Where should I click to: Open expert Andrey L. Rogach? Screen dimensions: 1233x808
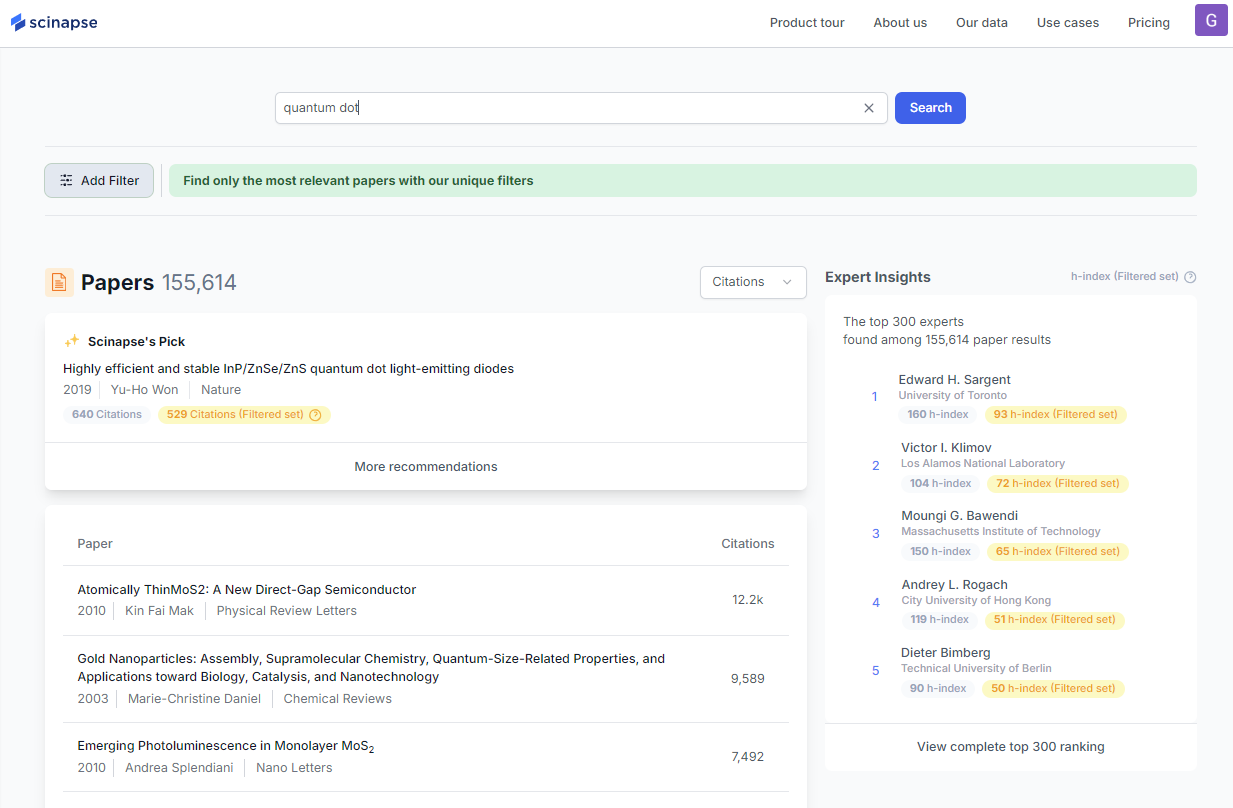pyautogui.click(x=954, y=584)
